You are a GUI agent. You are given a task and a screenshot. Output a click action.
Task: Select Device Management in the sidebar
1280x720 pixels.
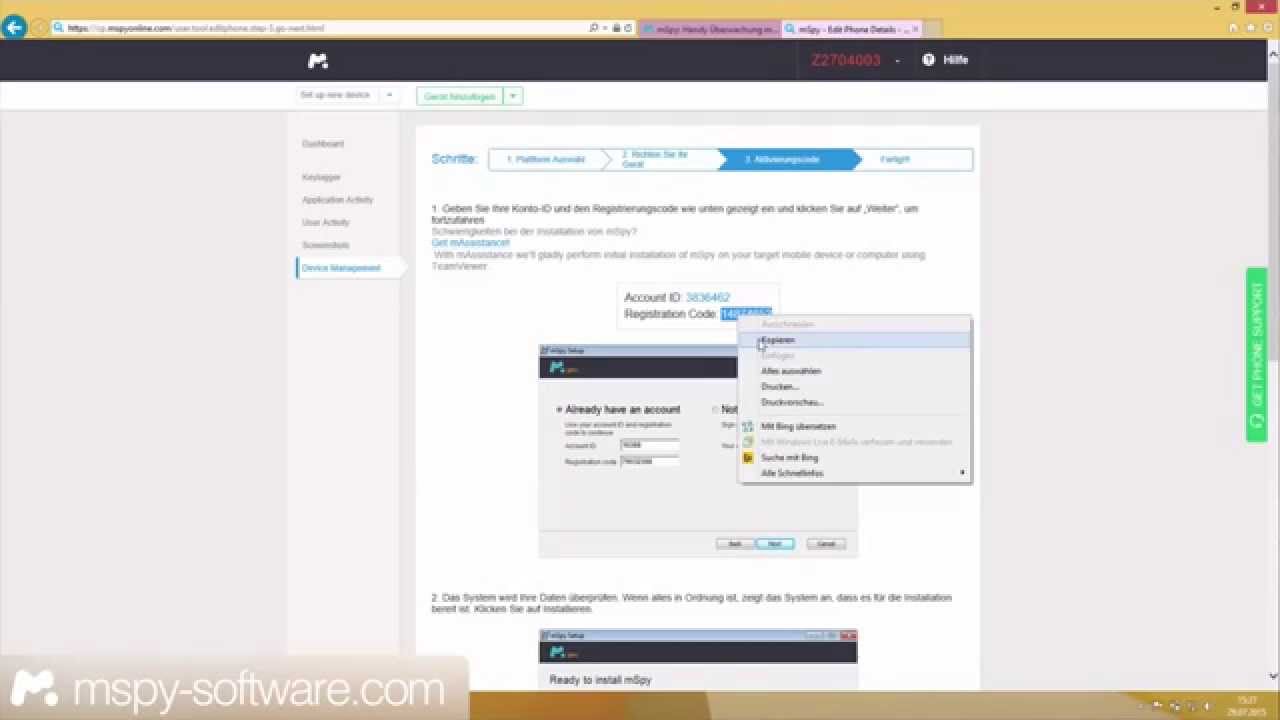(x=341, y=268)
